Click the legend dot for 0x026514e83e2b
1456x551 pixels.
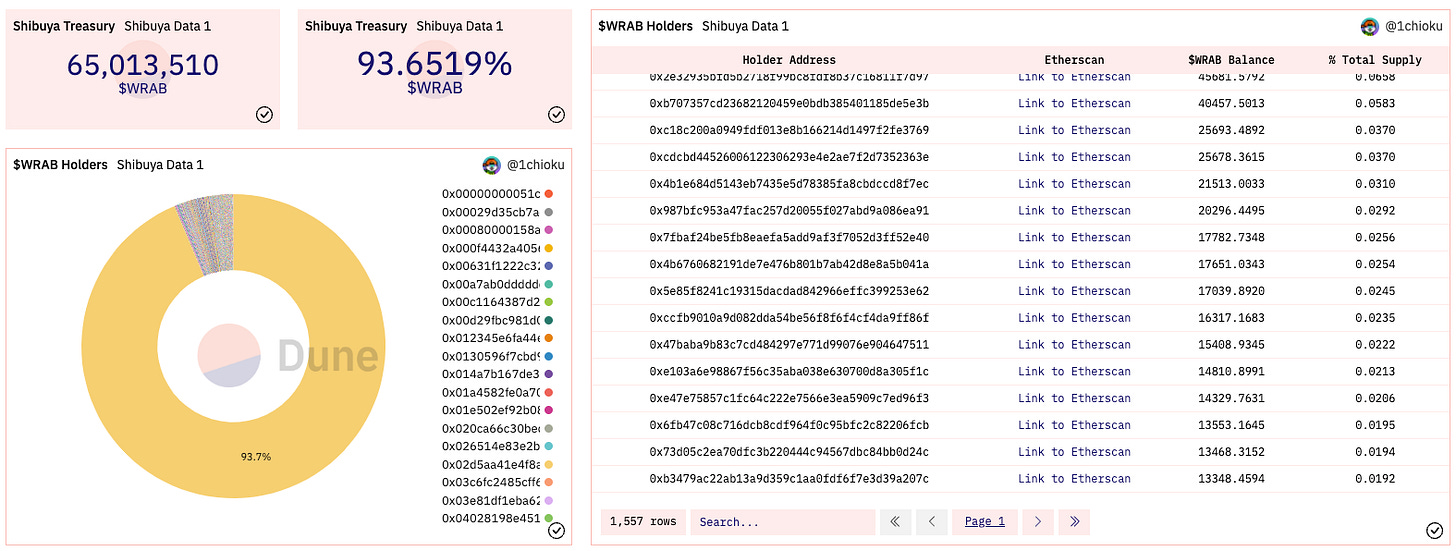point(550,446)
